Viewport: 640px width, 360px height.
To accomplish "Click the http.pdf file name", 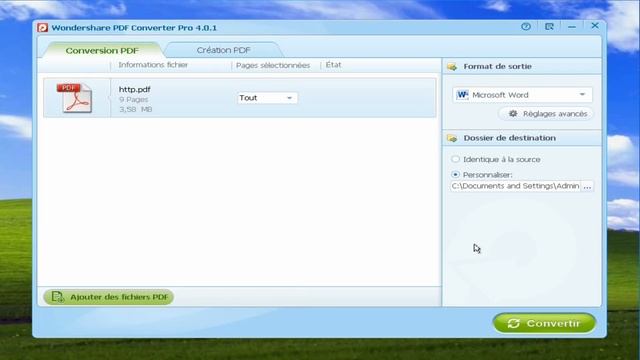I will coord(135,89).
